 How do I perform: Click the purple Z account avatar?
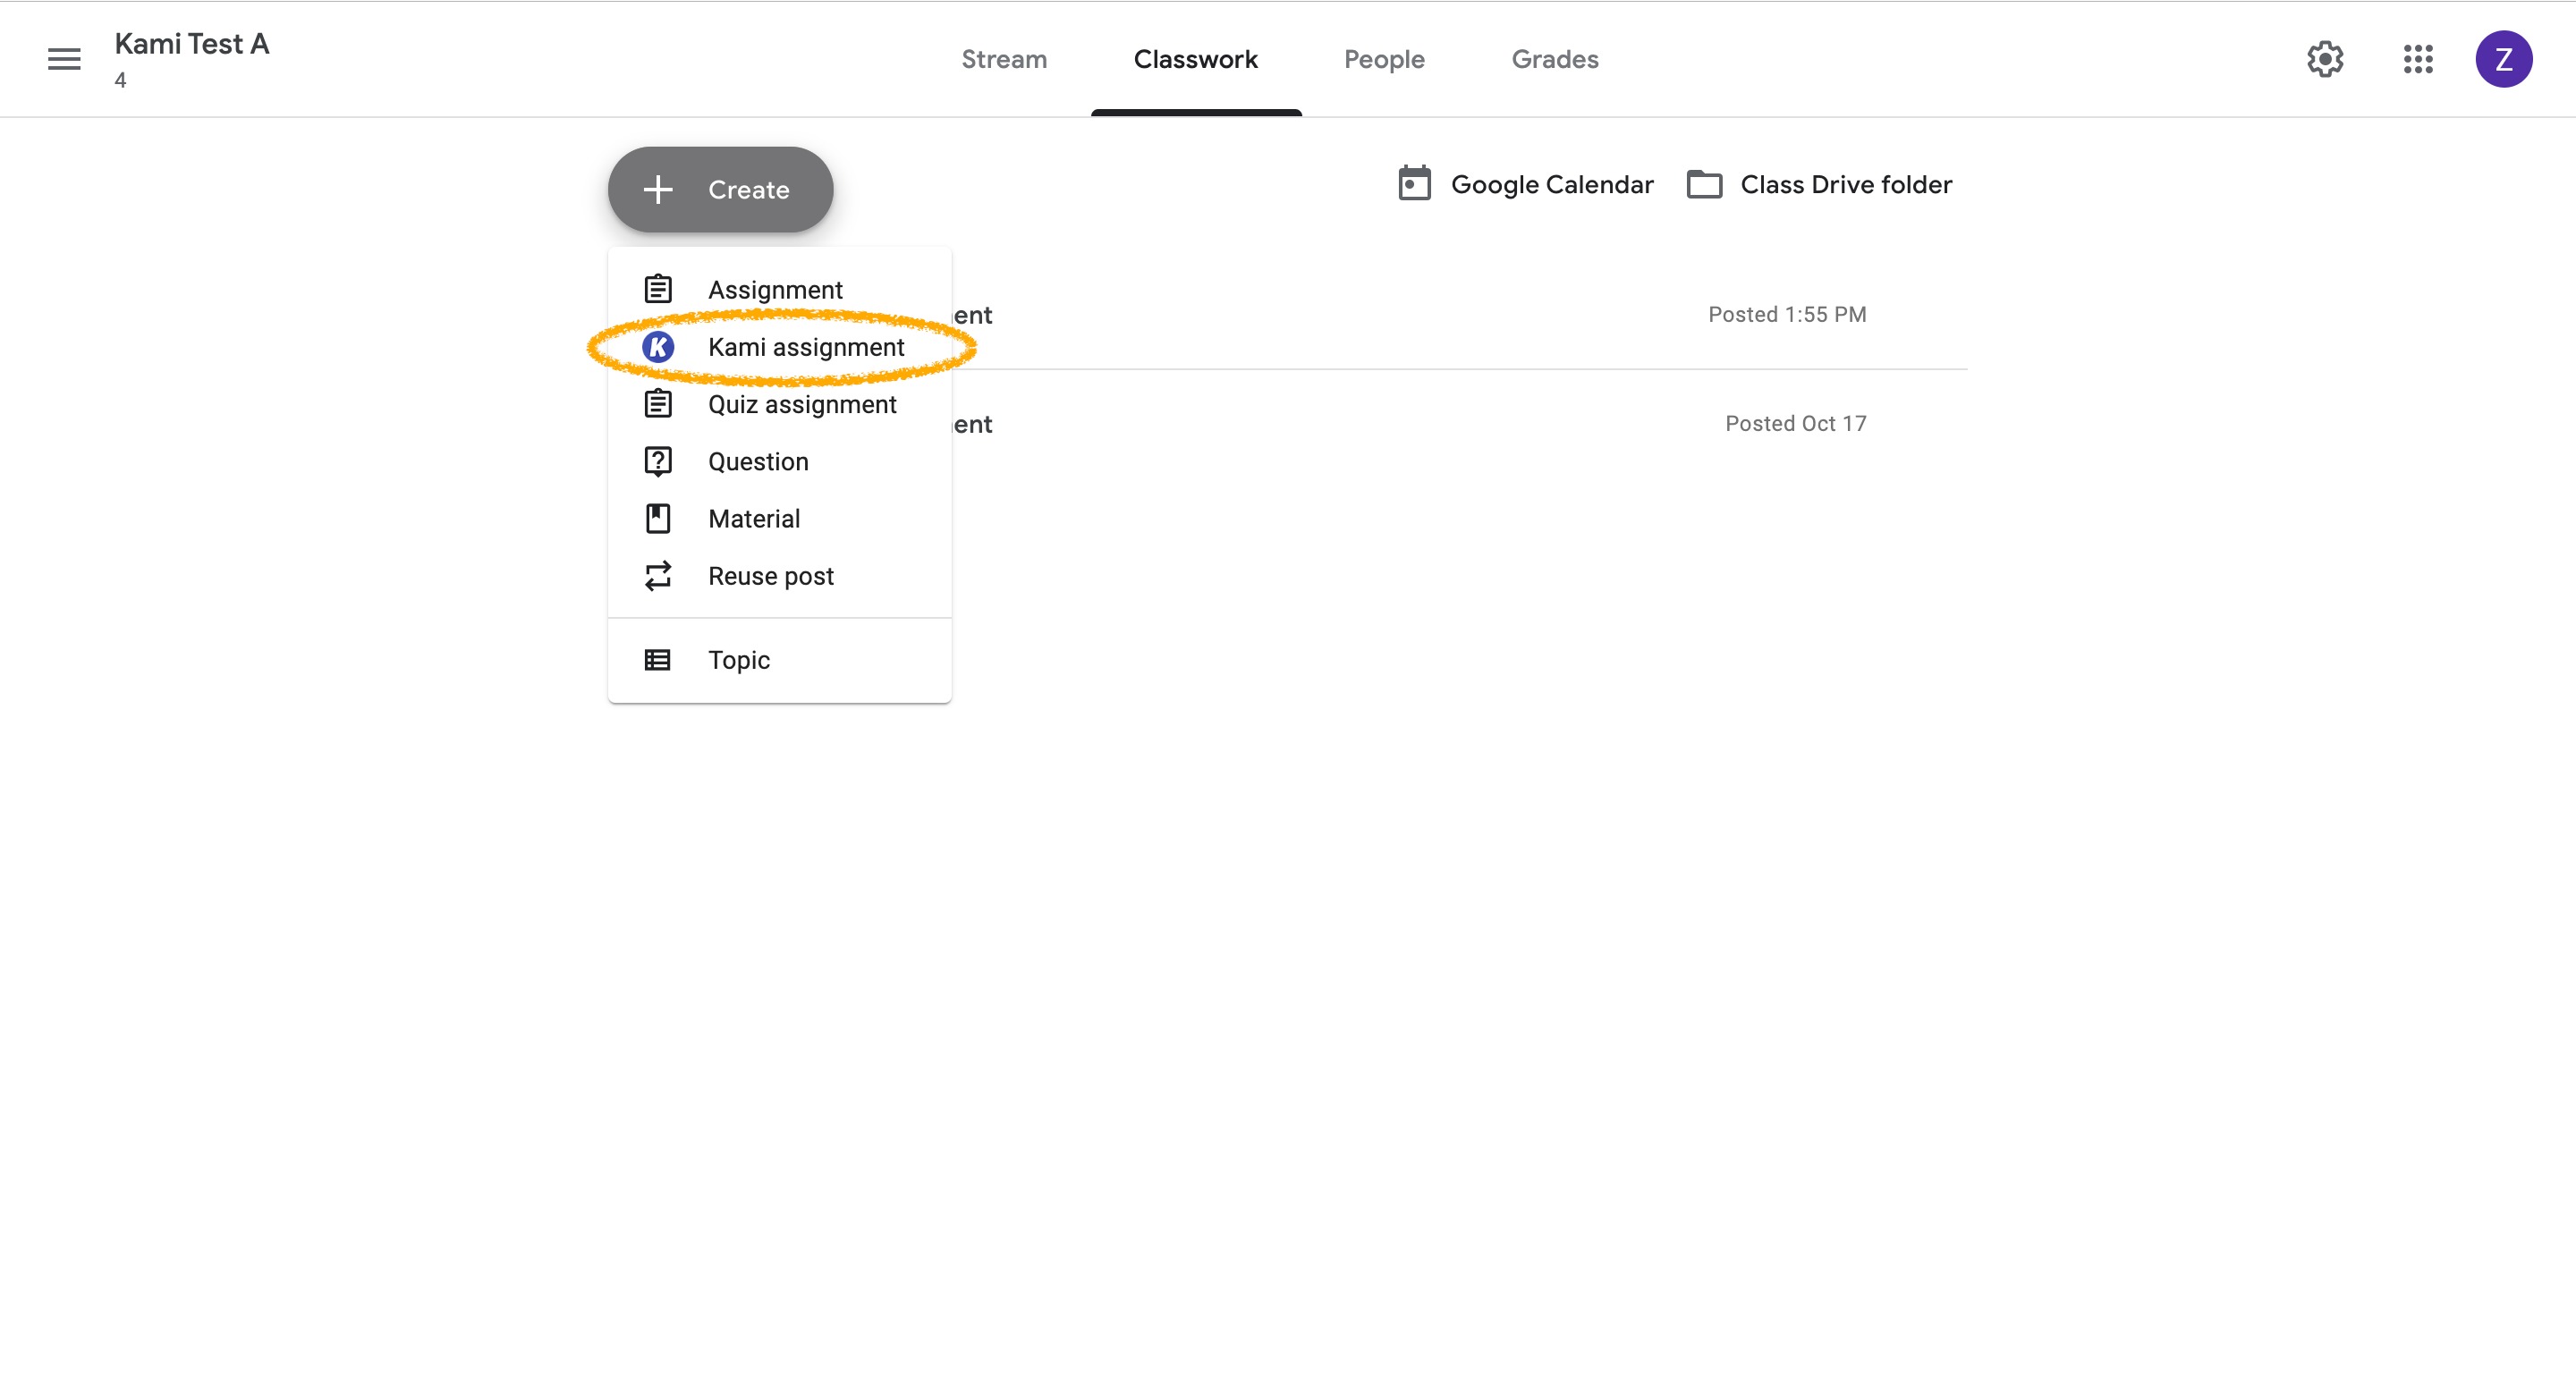point(2503,59)
